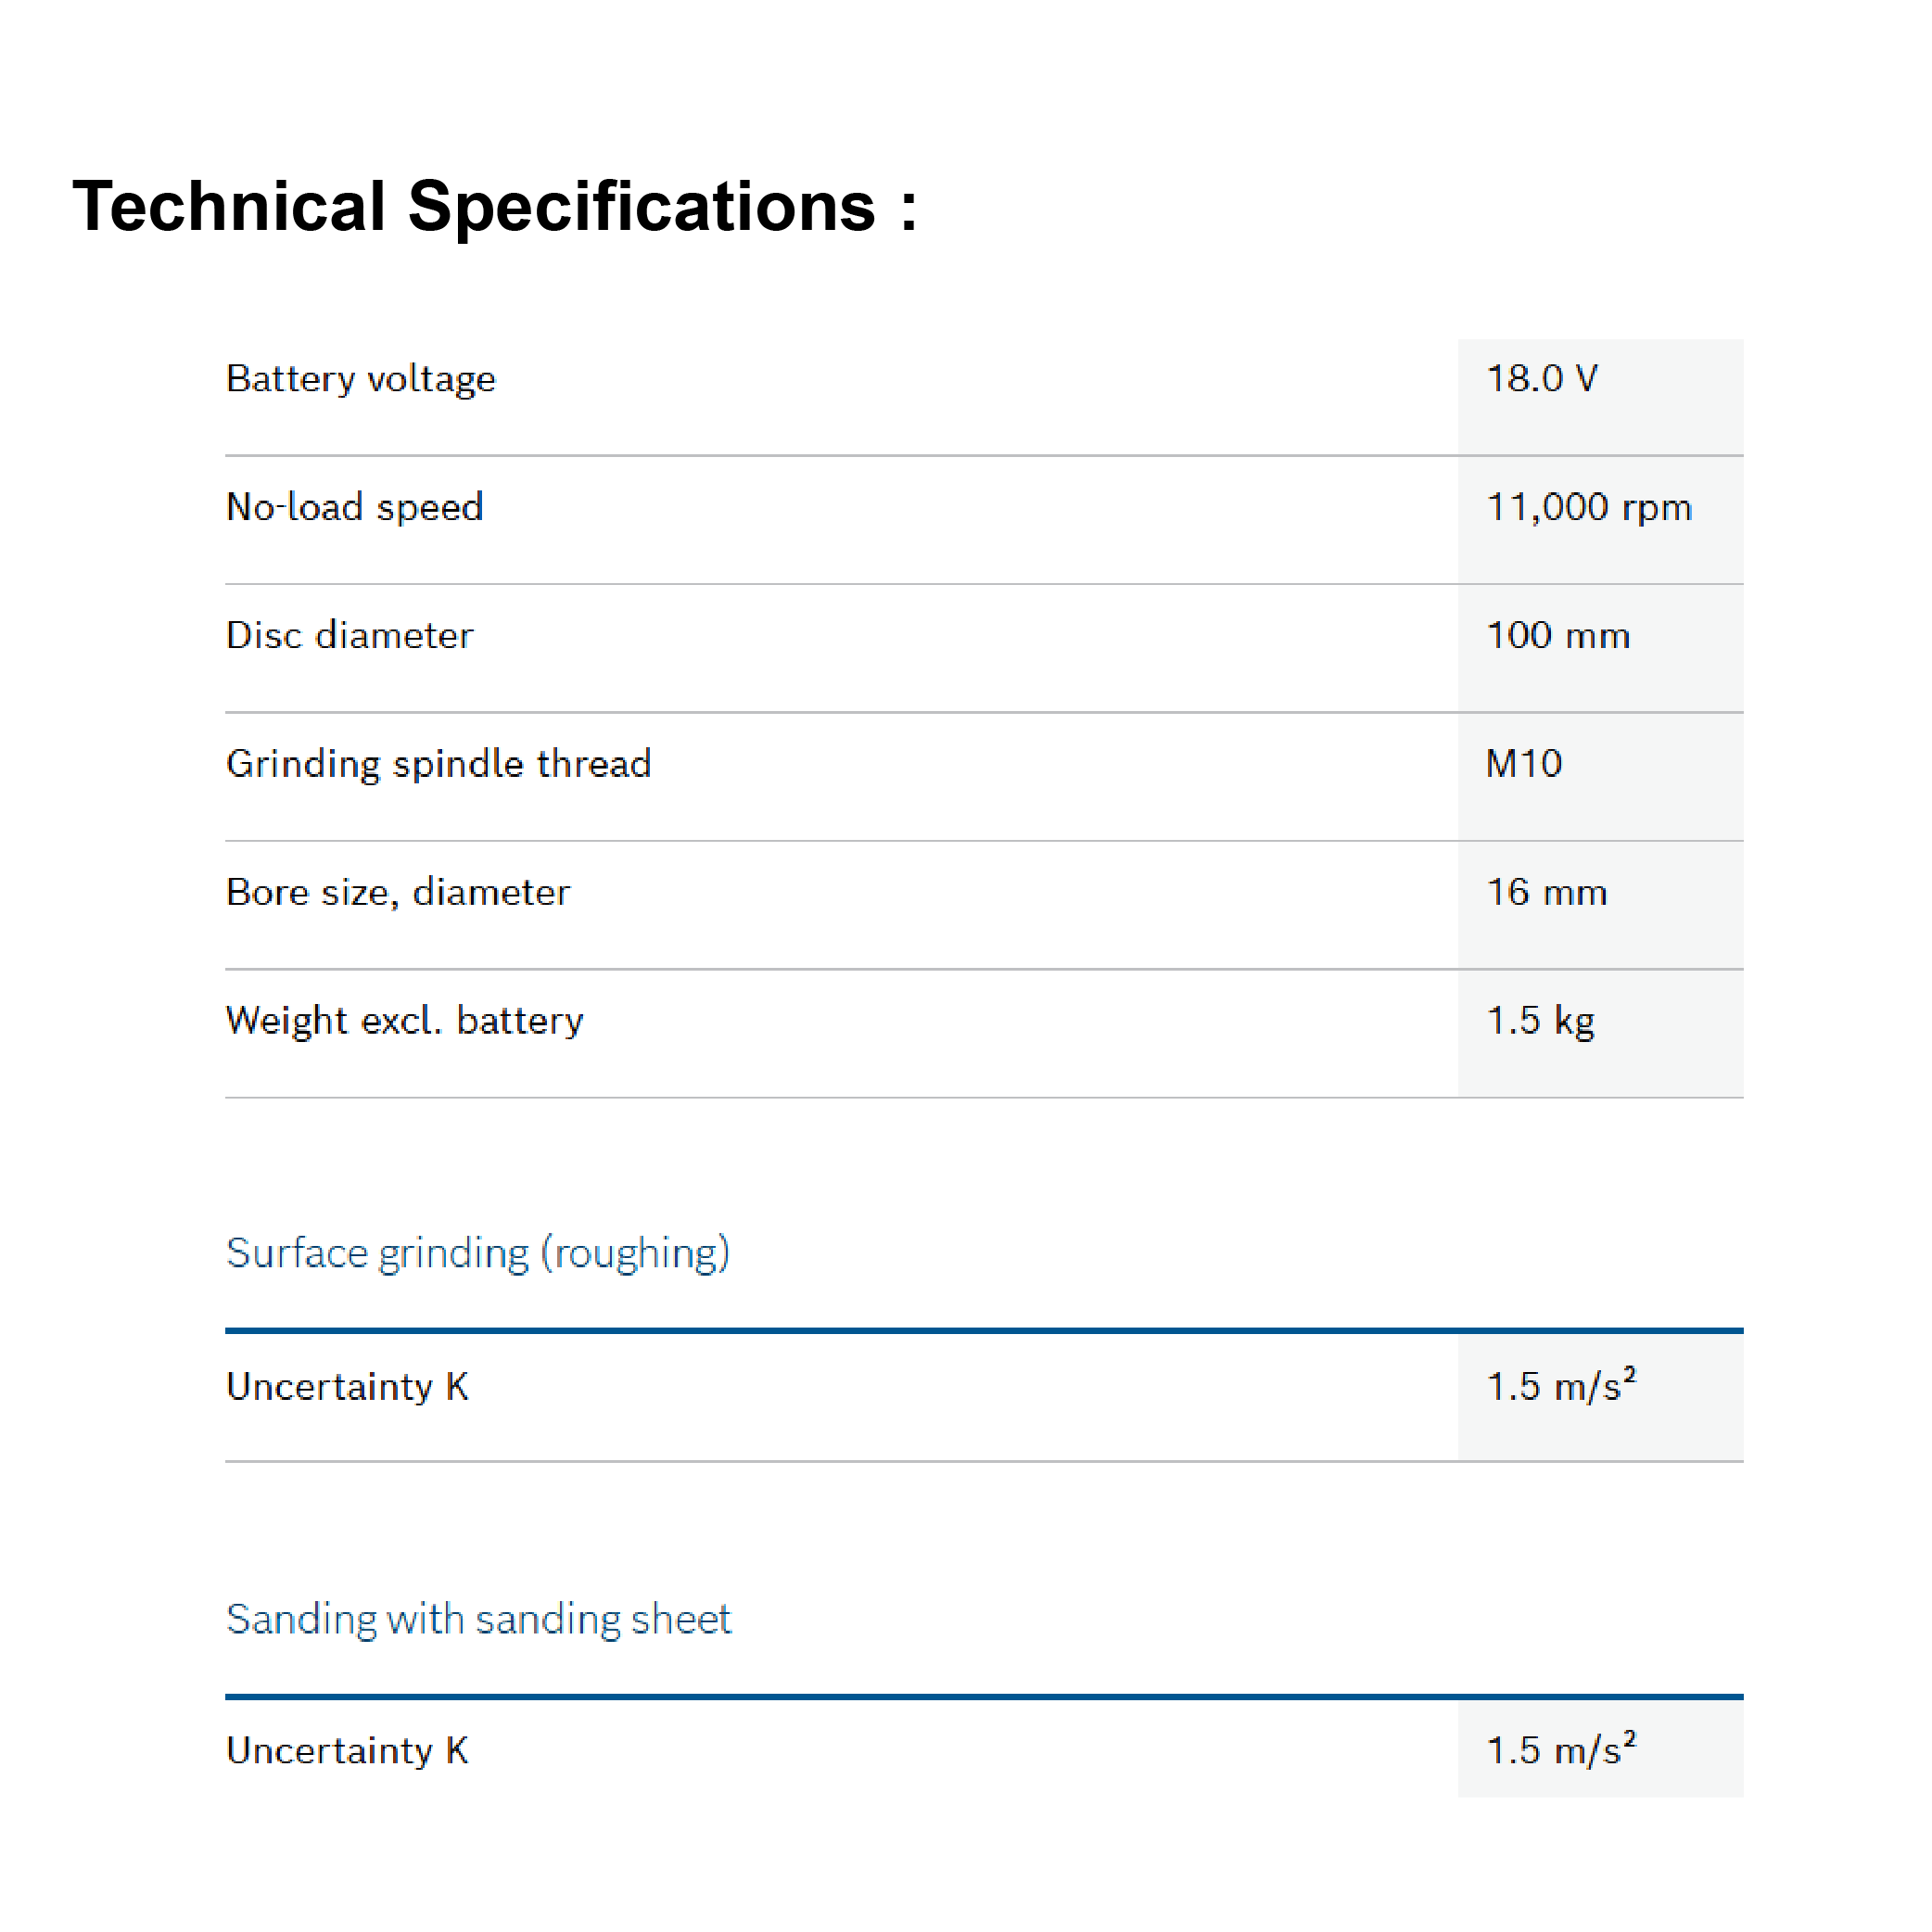The height and width of the screenshot is (1932, 1932).
Task: Select the Disc diameter label
Action: tap(350, 636)
